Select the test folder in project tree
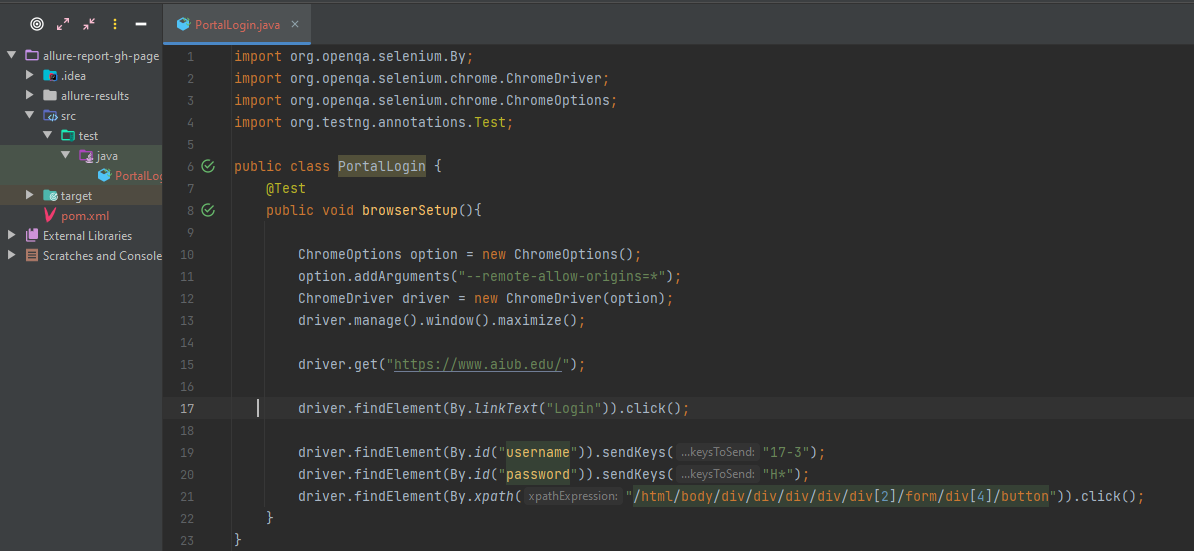 click(x=88, y=135)
